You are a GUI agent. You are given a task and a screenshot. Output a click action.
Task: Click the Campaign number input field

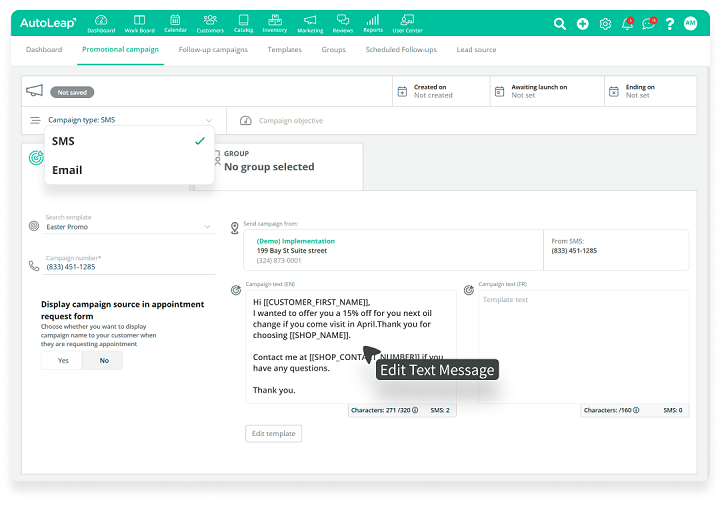(130, 267)
